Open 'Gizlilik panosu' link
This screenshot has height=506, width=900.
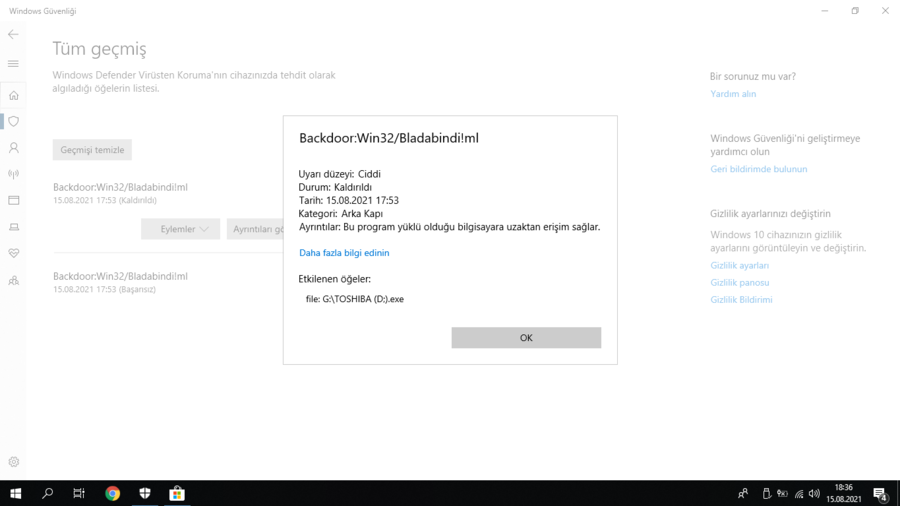(739, 283)
